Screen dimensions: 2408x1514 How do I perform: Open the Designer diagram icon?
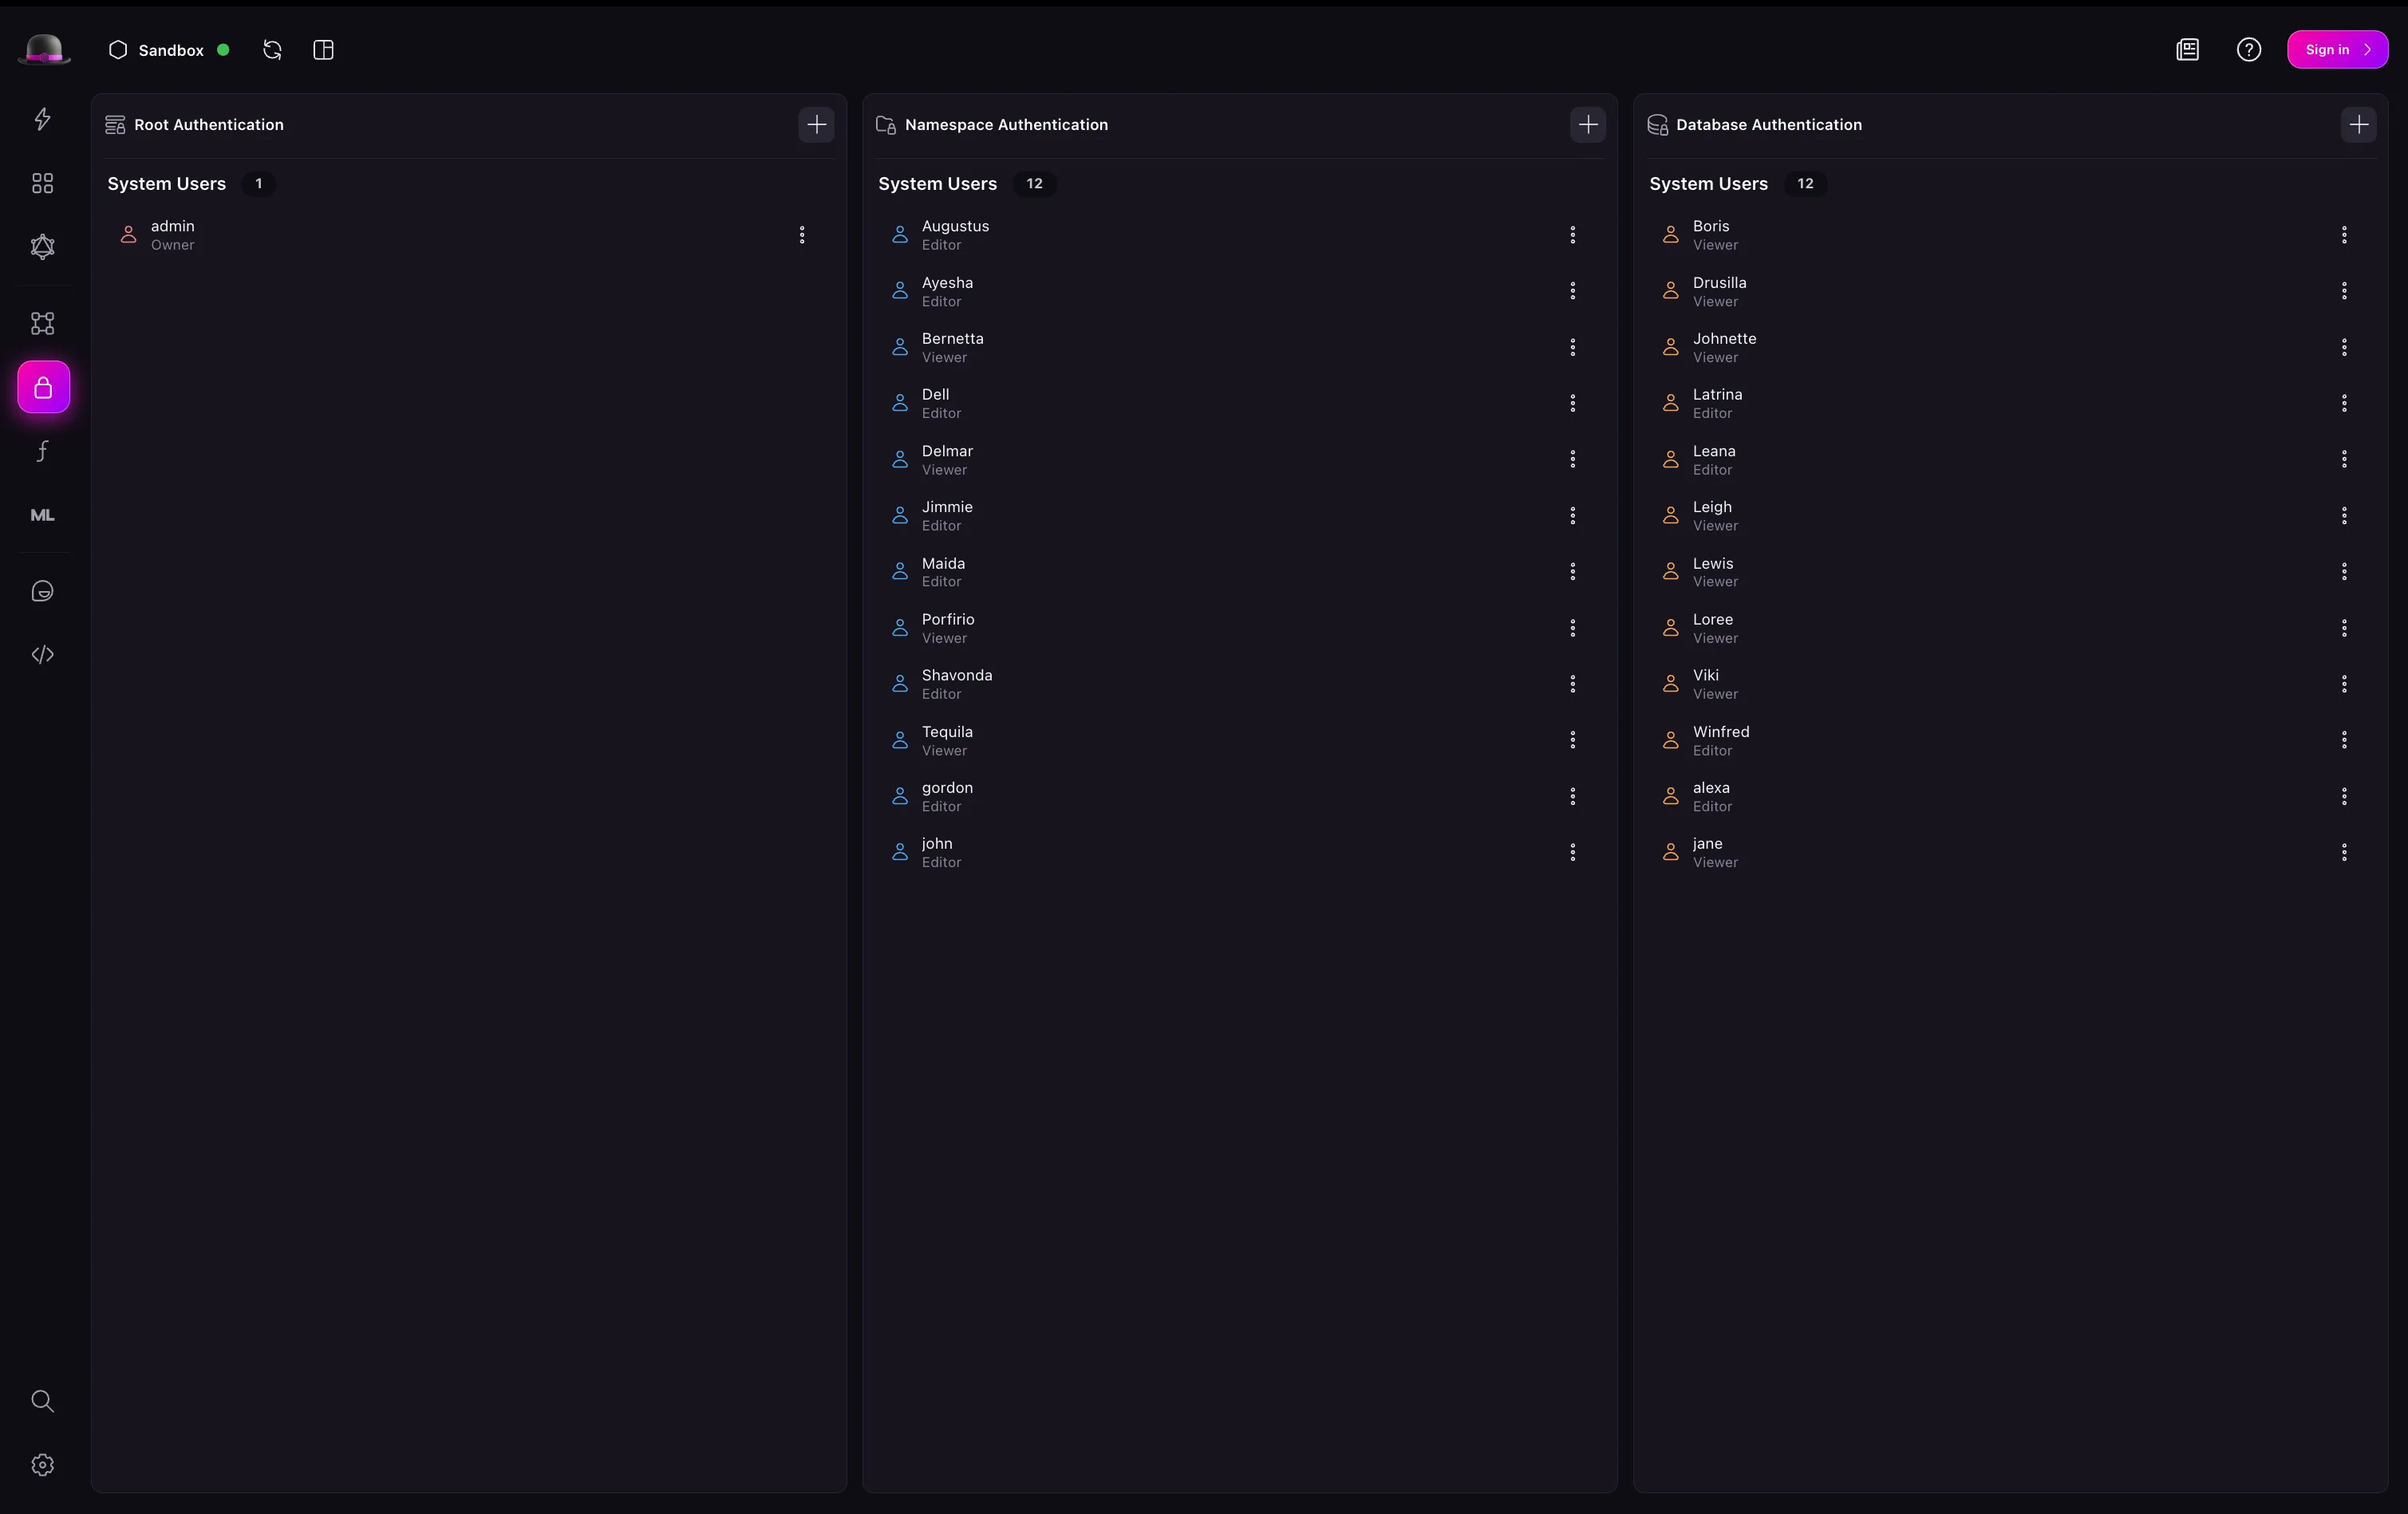click(x=42, y=323)
